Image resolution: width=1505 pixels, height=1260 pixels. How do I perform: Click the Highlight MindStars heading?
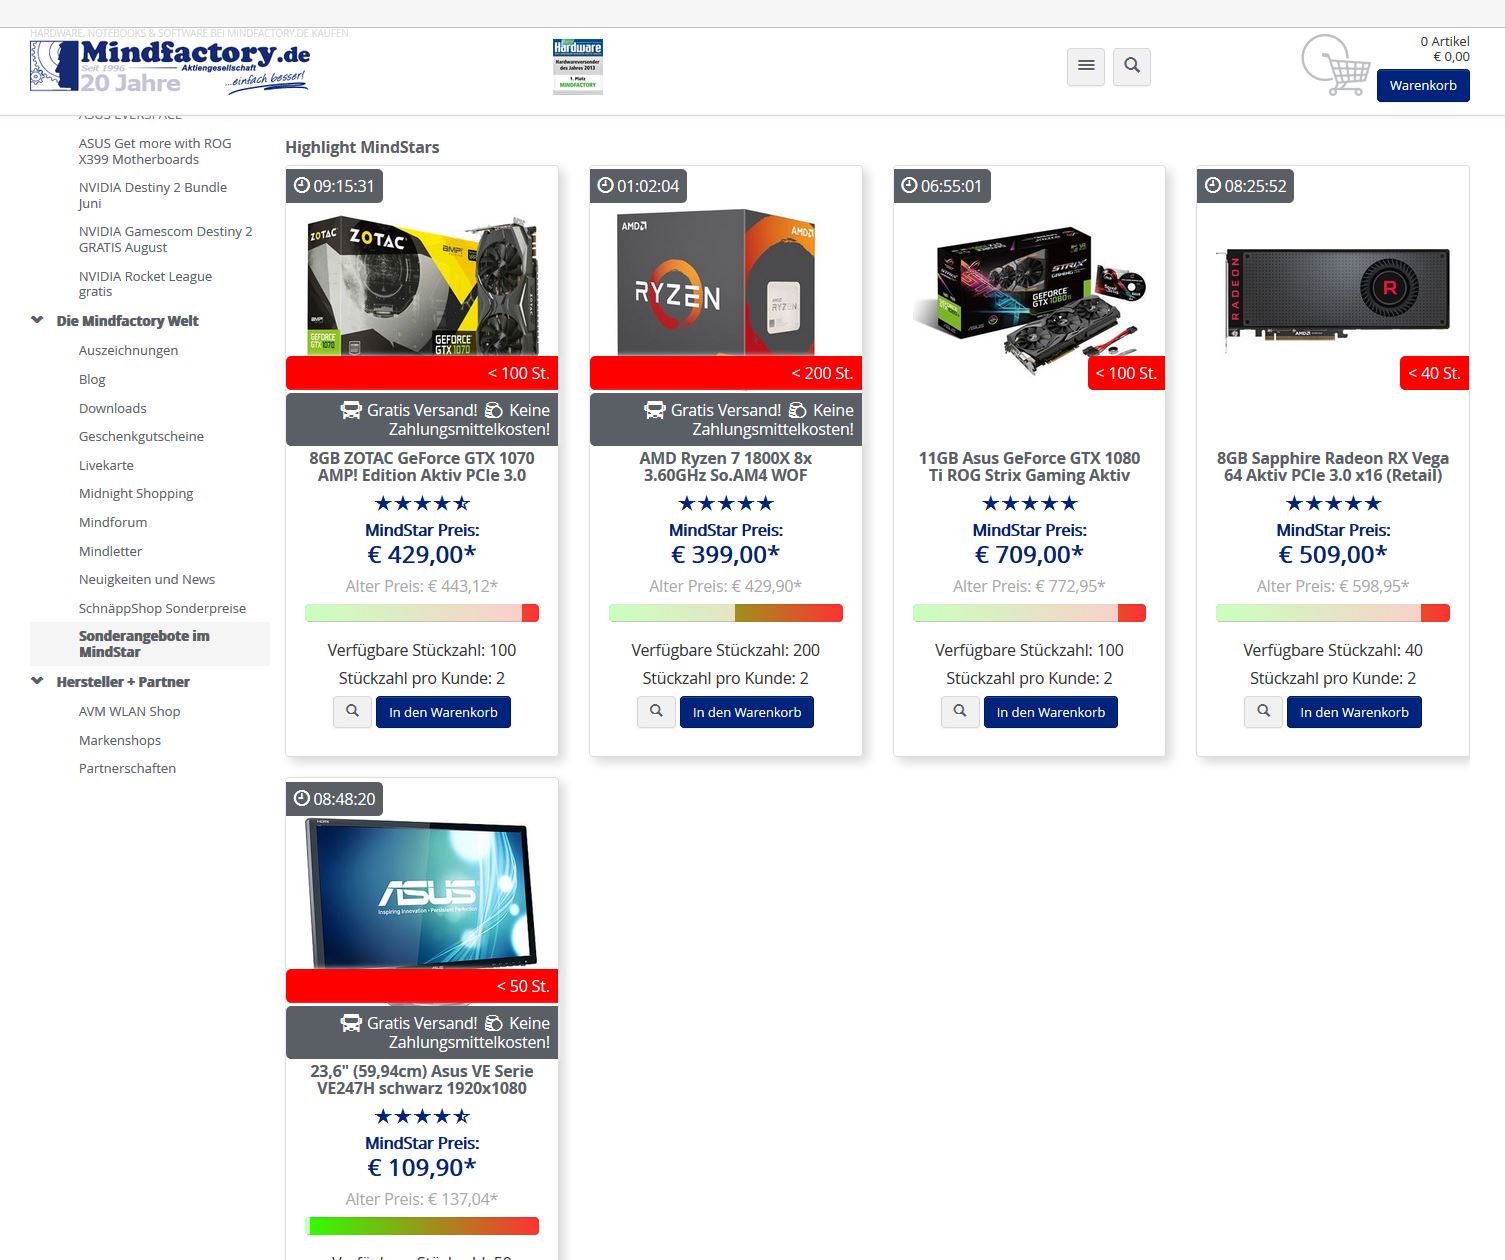point(362,147)
